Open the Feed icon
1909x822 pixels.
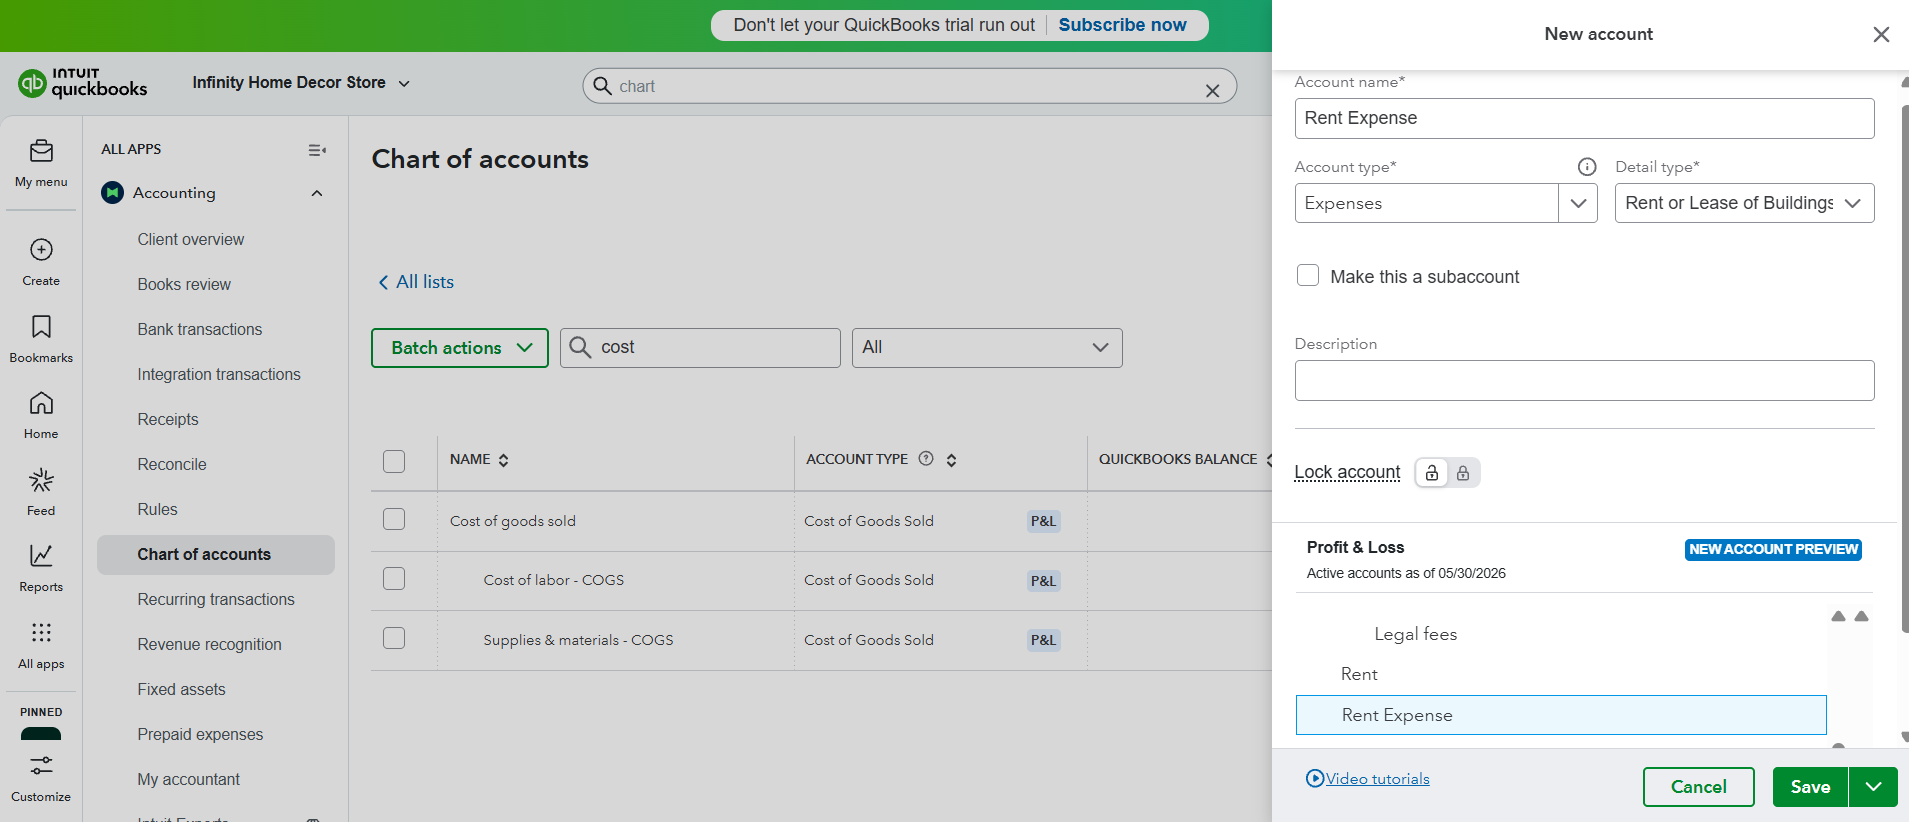tap(41, 480)
